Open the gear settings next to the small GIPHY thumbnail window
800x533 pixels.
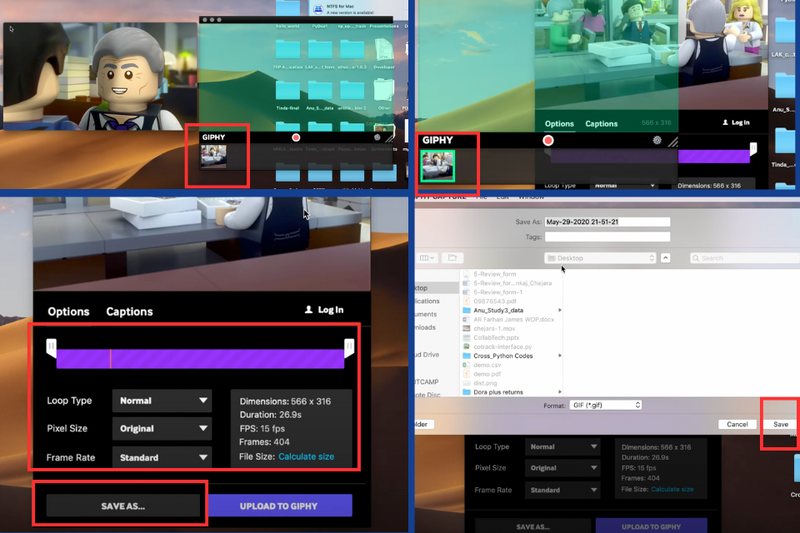pyautogui.click(x=377, y=137)
